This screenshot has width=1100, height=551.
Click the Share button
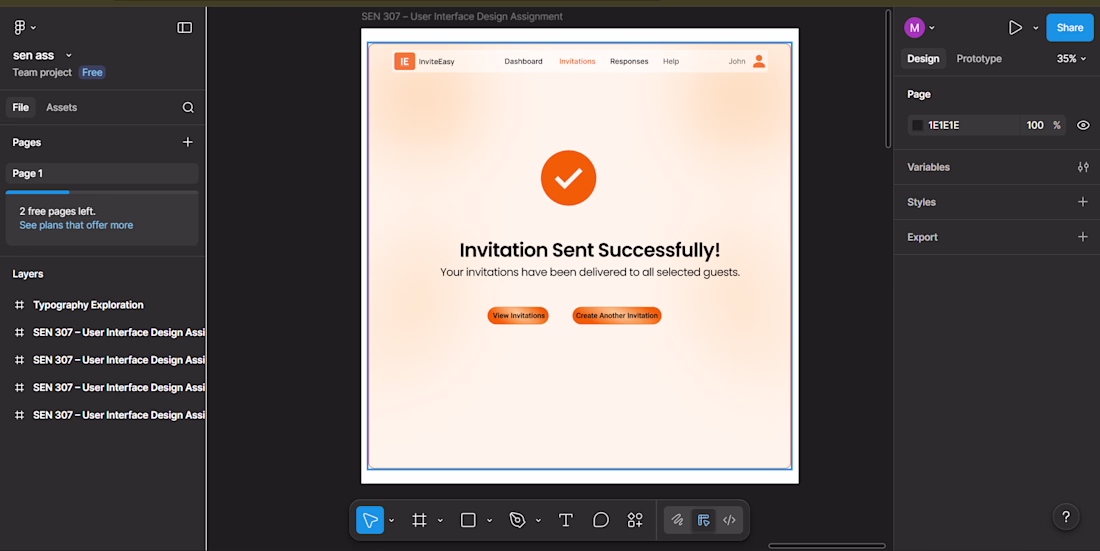[x=1070, y=27]
